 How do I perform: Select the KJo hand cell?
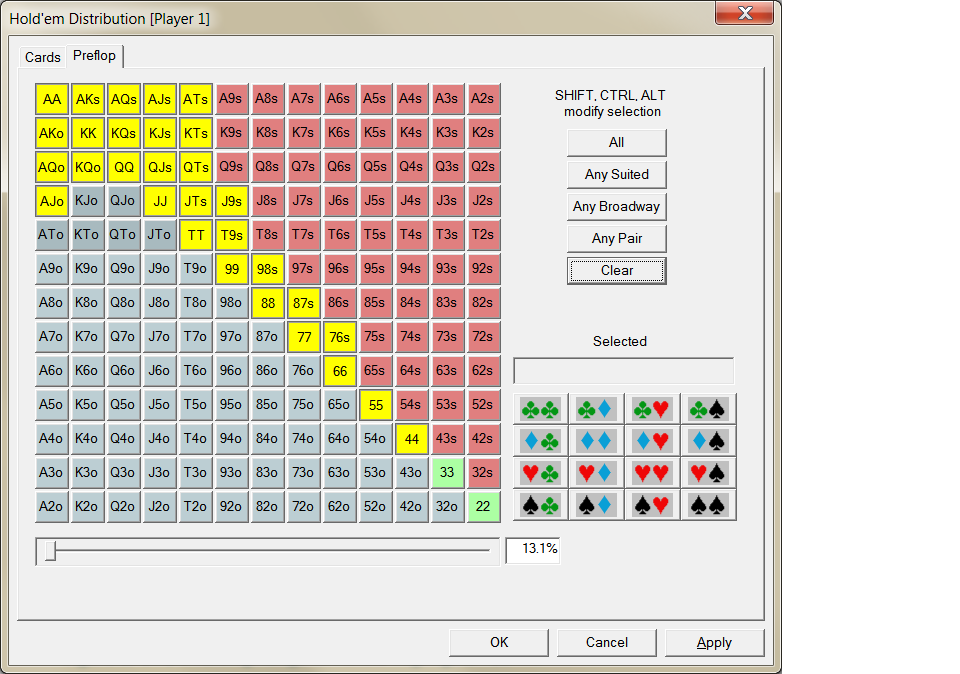pyautogui.click(x=87, y=201)
